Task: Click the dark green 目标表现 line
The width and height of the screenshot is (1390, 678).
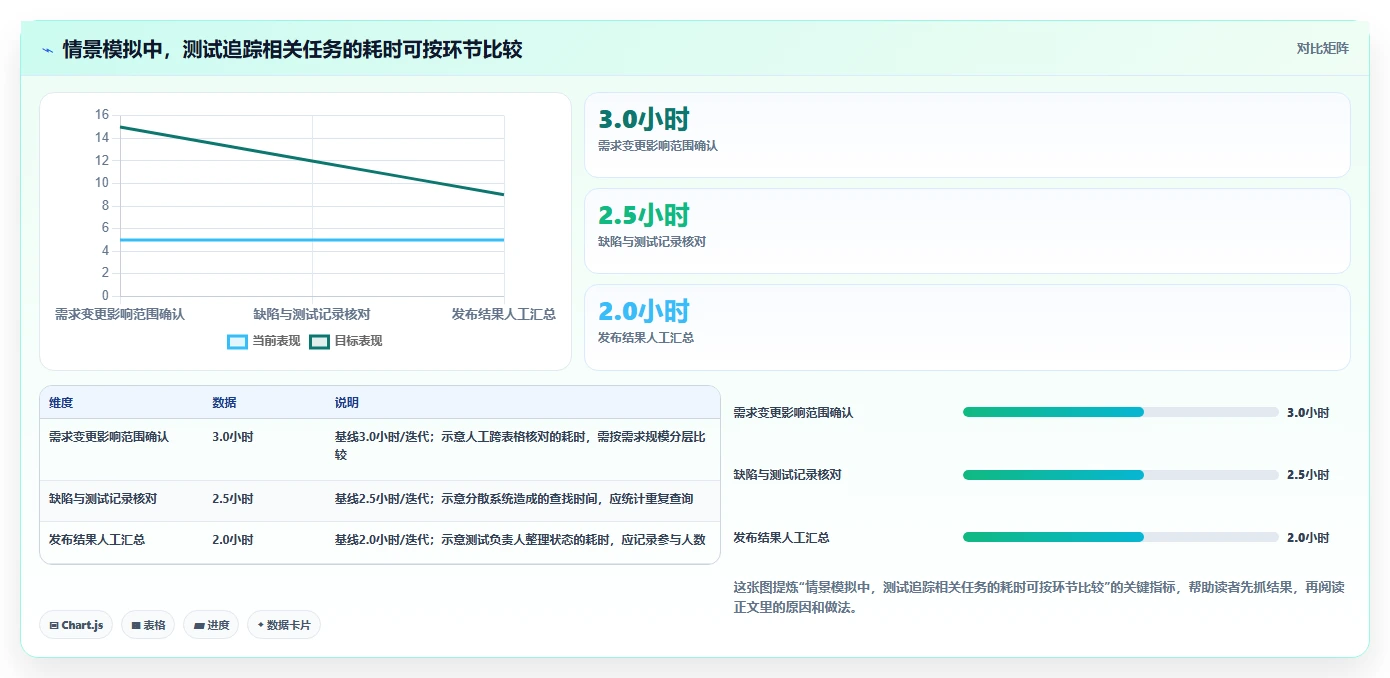Action: [x=312, y=161]
